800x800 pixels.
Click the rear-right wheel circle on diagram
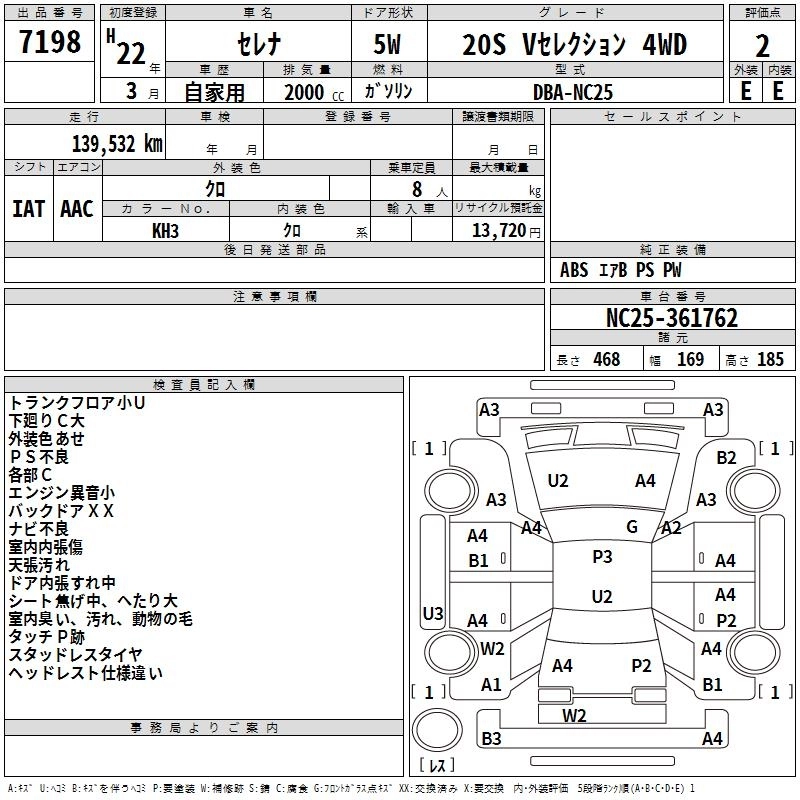click(754, 652)
